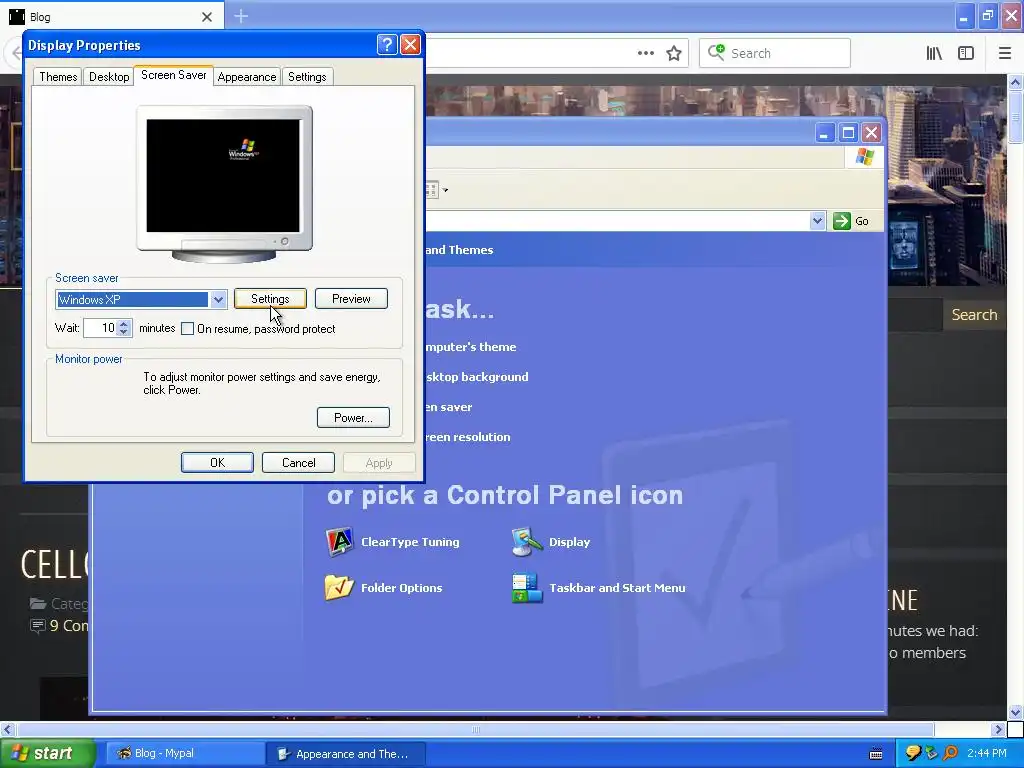Viewport: 1024px width, 768px height.
Task: Open the ClearType Tuning icon
Action: tap(339, 542)
